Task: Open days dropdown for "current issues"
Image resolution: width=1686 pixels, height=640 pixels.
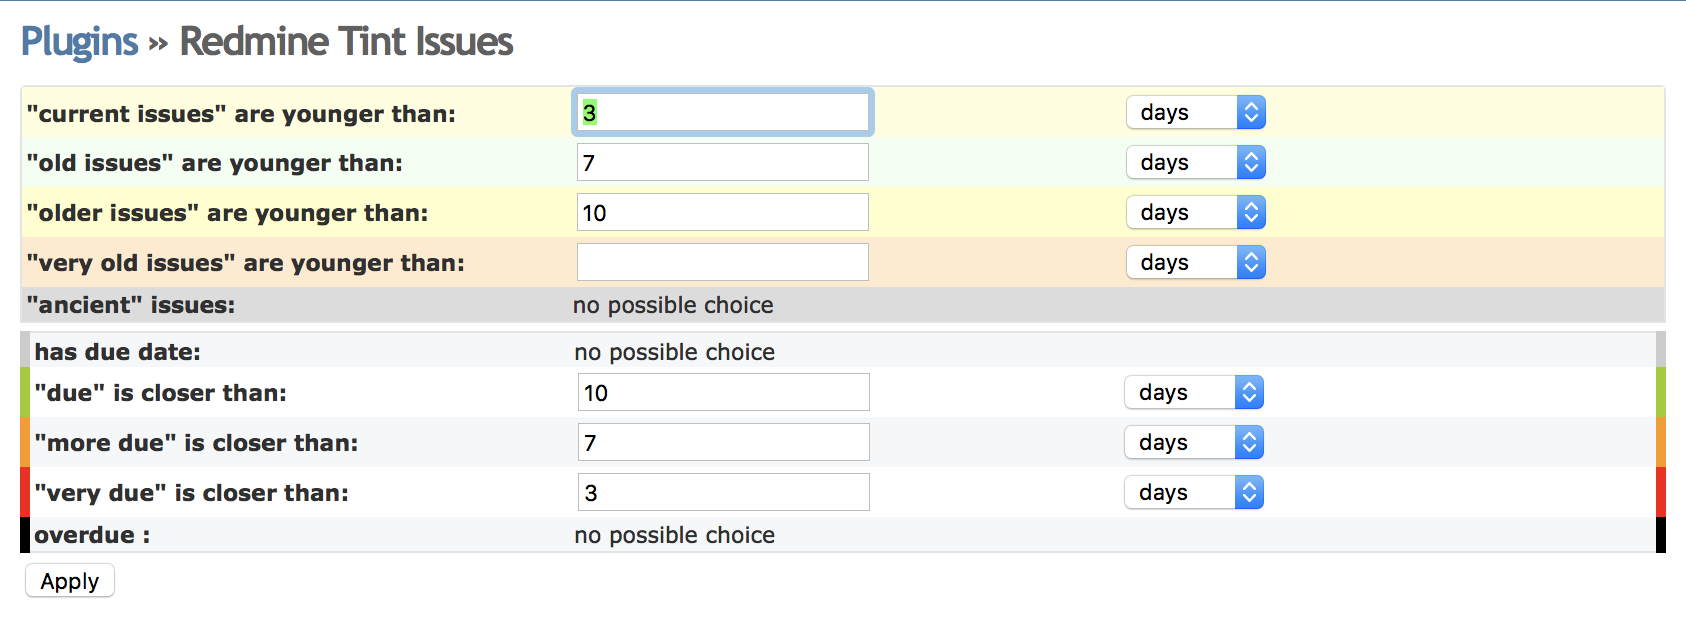Action: 1196,112
